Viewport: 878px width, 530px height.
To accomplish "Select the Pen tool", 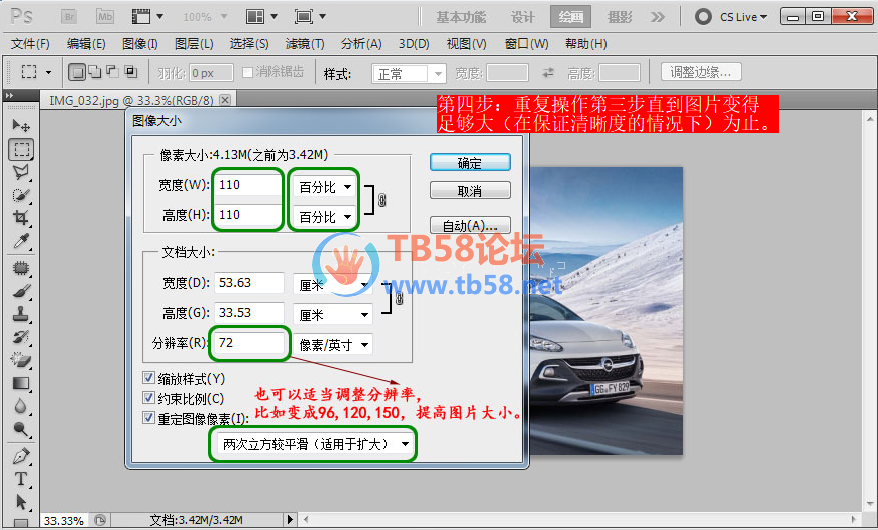I will (x=21, y=456).
